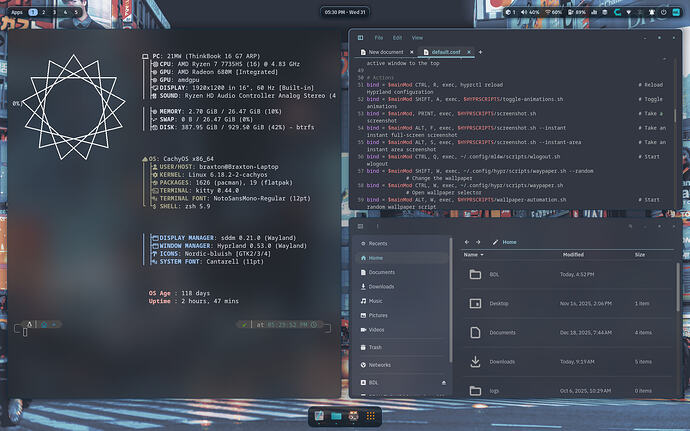Switch to workspace 4

click(x=65, y=12)
